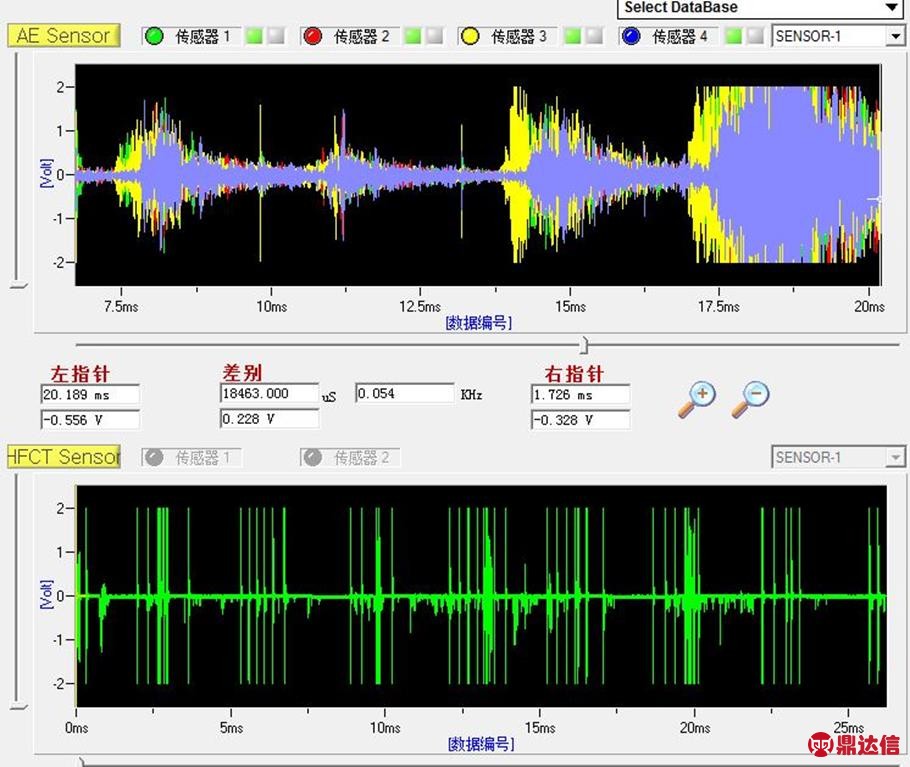The height and width of the screenshot is (767, 910).
Task: Click the AE chart horizontal slider thumb
Action: coord(584,345)
